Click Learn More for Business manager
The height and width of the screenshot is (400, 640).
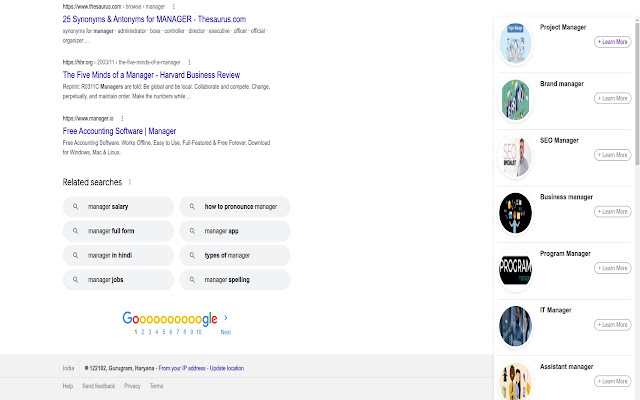tap(613, 211)
